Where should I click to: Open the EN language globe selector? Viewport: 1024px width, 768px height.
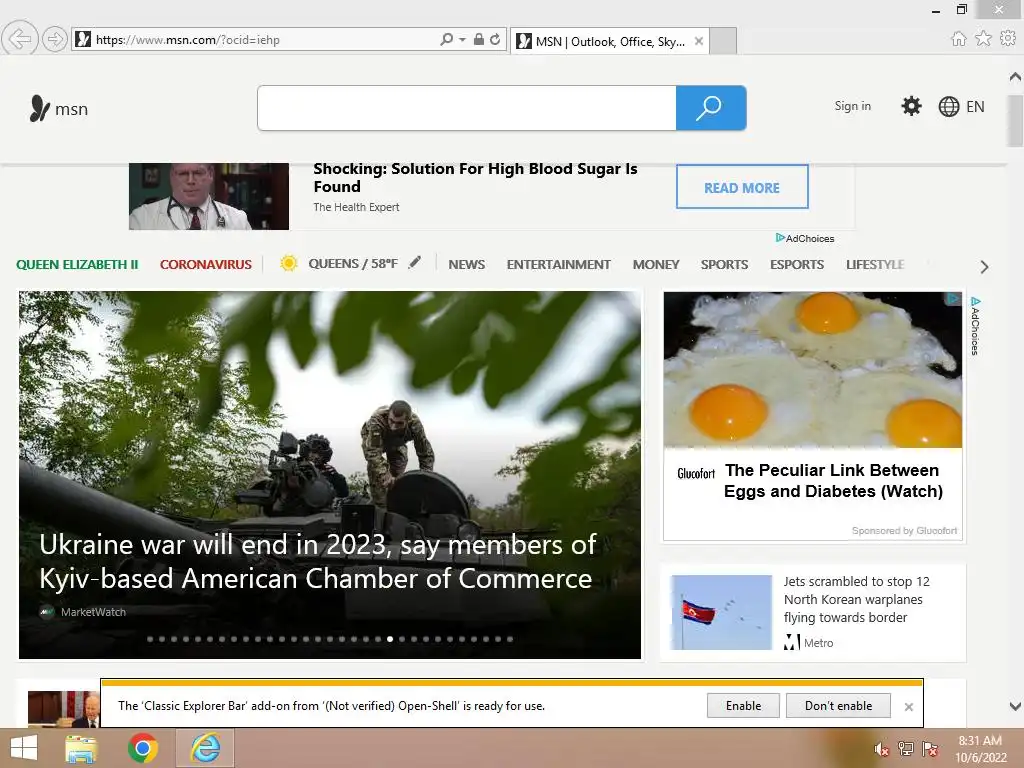pos(961,106)
